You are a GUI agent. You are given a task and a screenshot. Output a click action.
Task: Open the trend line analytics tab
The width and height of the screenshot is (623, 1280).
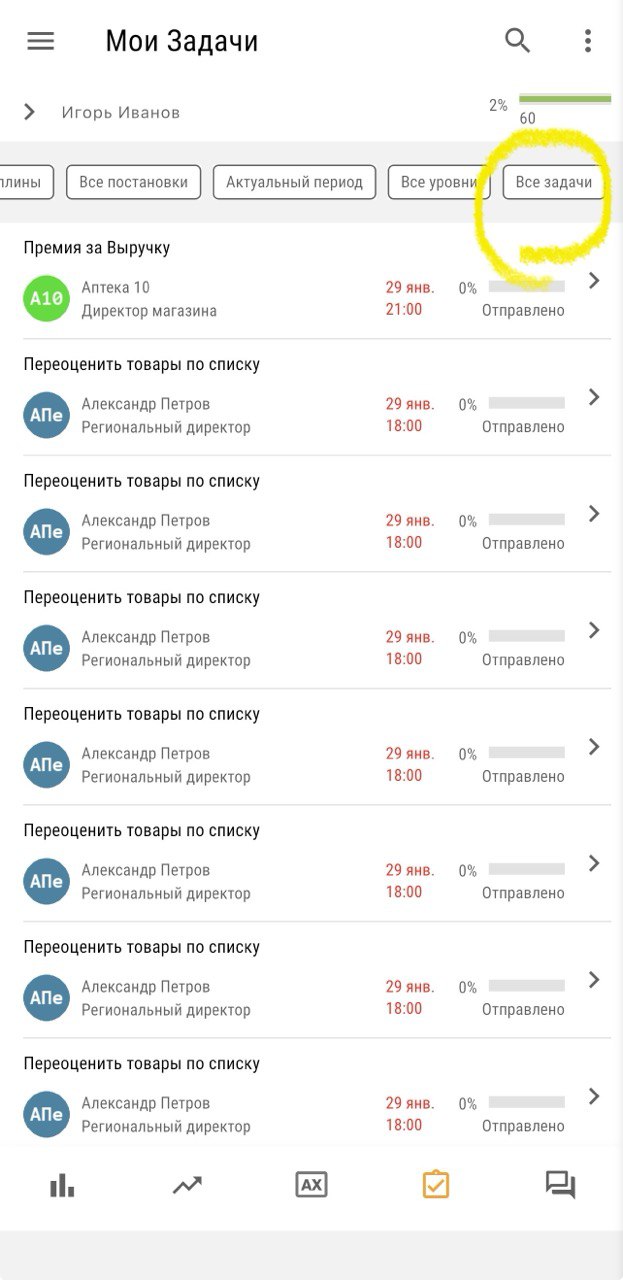pyautogui.click(x=187, y=1185)
